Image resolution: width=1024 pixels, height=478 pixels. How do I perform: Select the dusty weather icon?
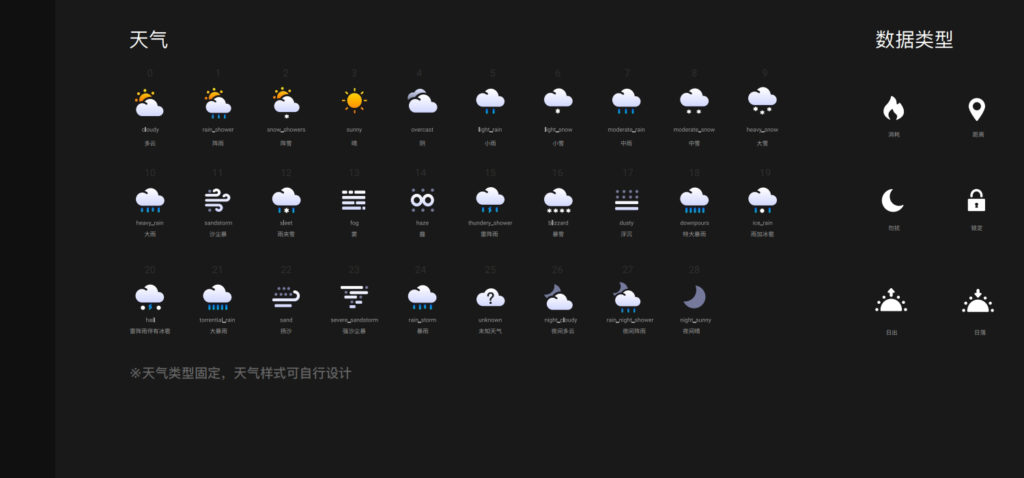coord(626,200)
